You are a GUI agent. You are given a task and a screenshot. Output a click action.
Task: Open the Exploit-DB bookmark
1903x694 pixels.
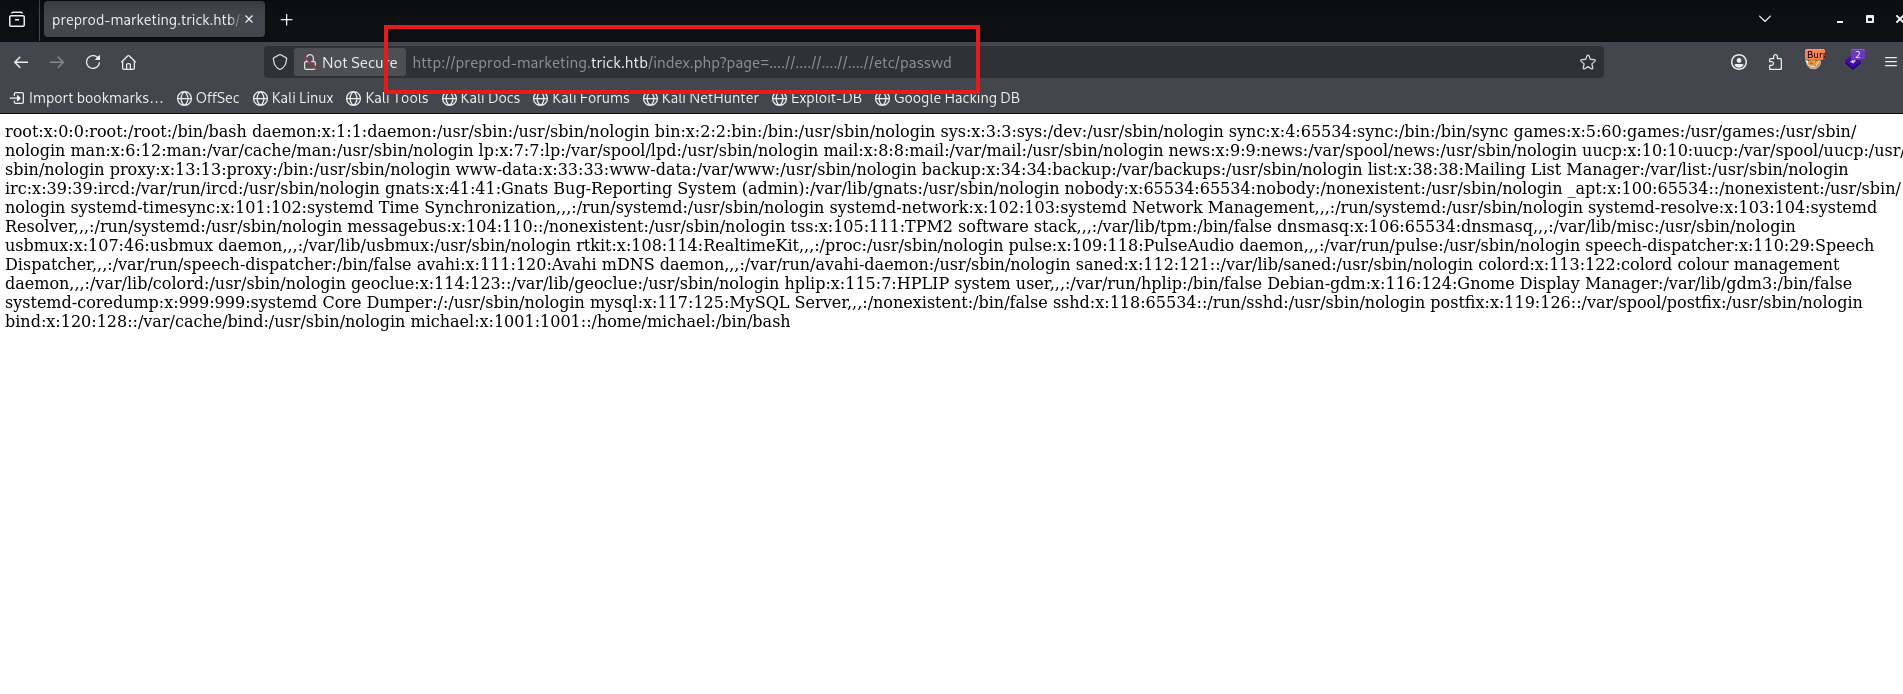(x=817, y=98)
